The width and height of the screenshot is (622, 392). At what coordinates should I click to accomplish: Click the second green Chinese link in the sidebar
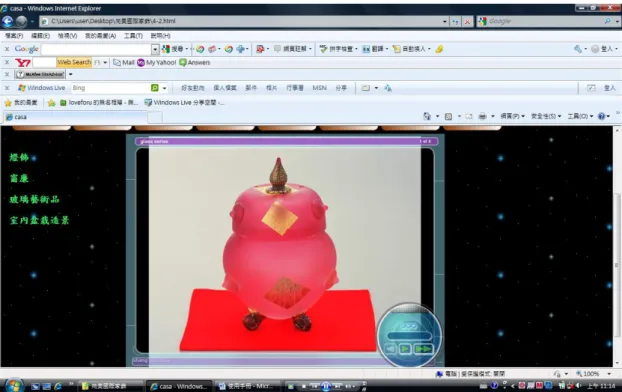19,179
